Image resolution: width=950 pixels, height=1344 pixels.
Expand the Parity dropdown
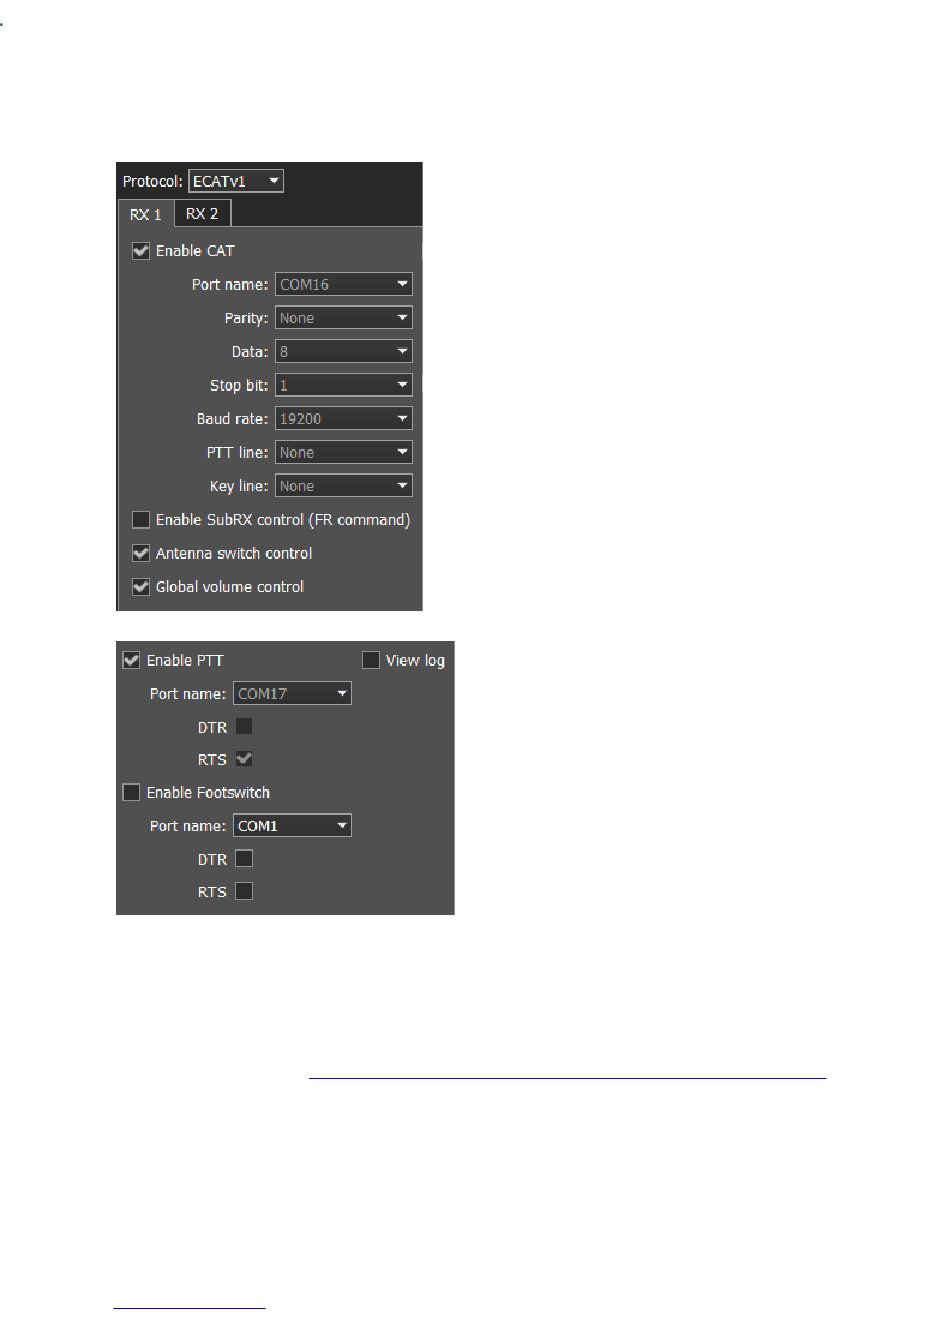tap(344, 318)
